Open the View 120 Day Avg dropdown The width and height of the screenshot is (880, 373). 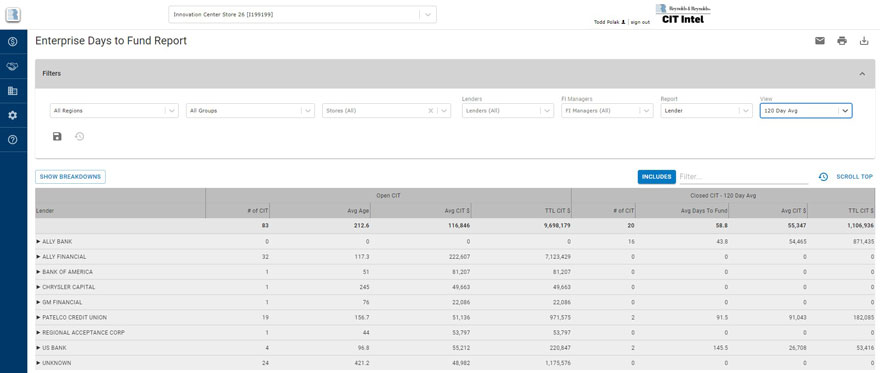806,111
